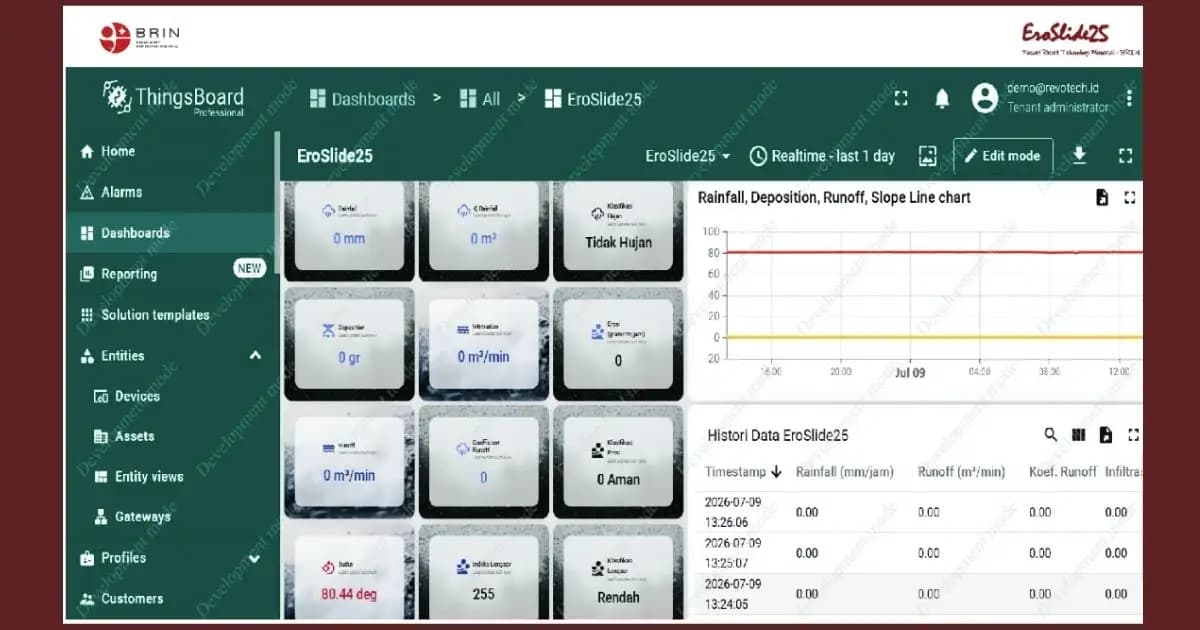The image size is (1200, 630).
Task: Click the NEW badge beside Reporting
Action: coord(249,268)
